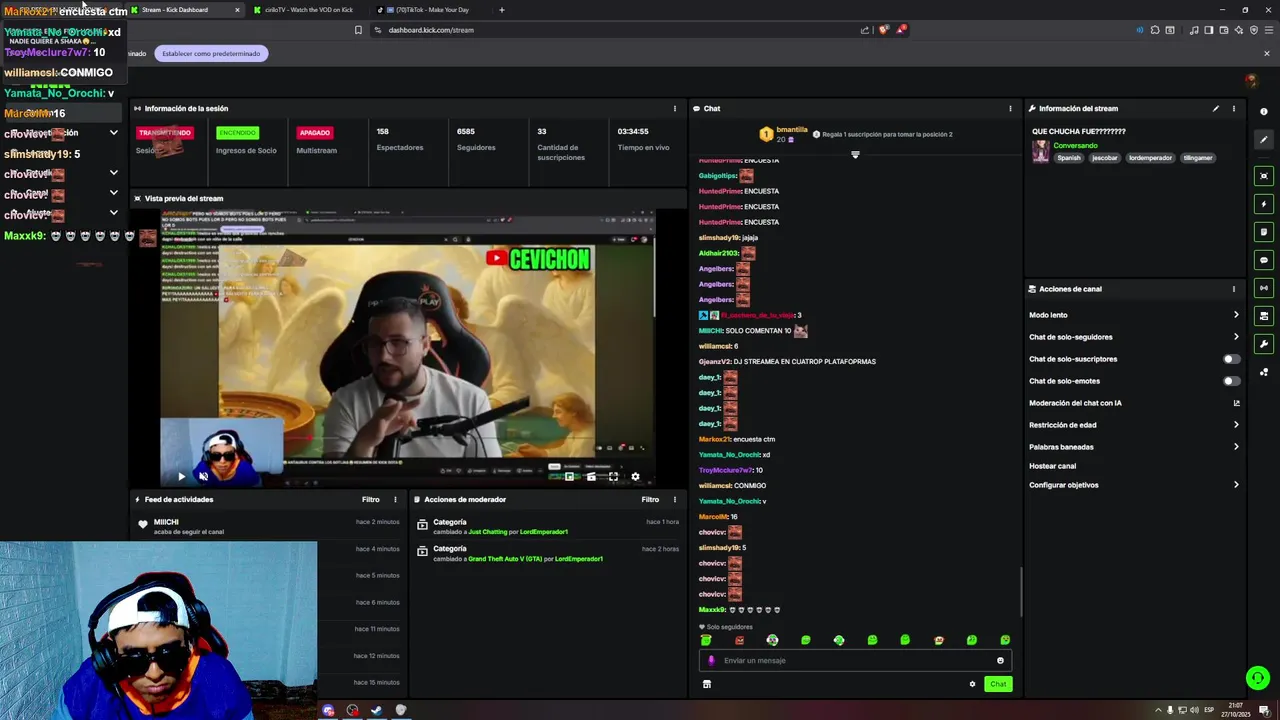Click the jescobar tag chip

coord(1105,158)
